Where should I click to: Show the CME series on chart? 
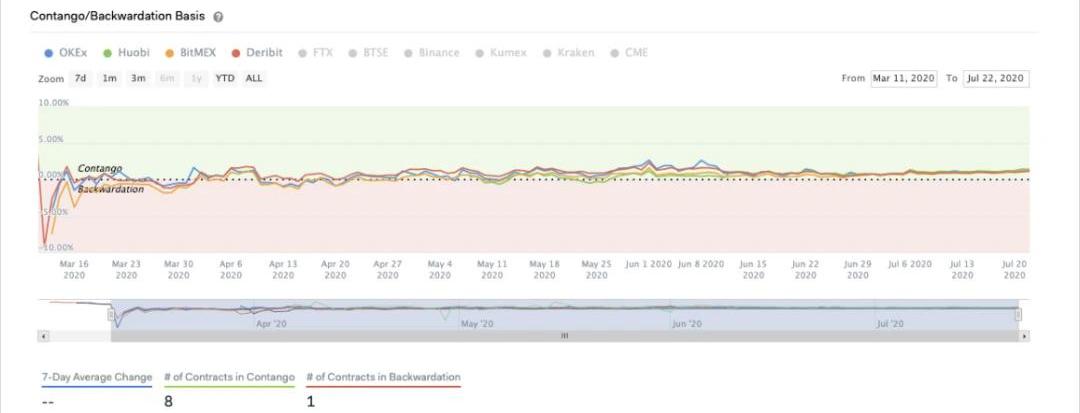point(635,52)
